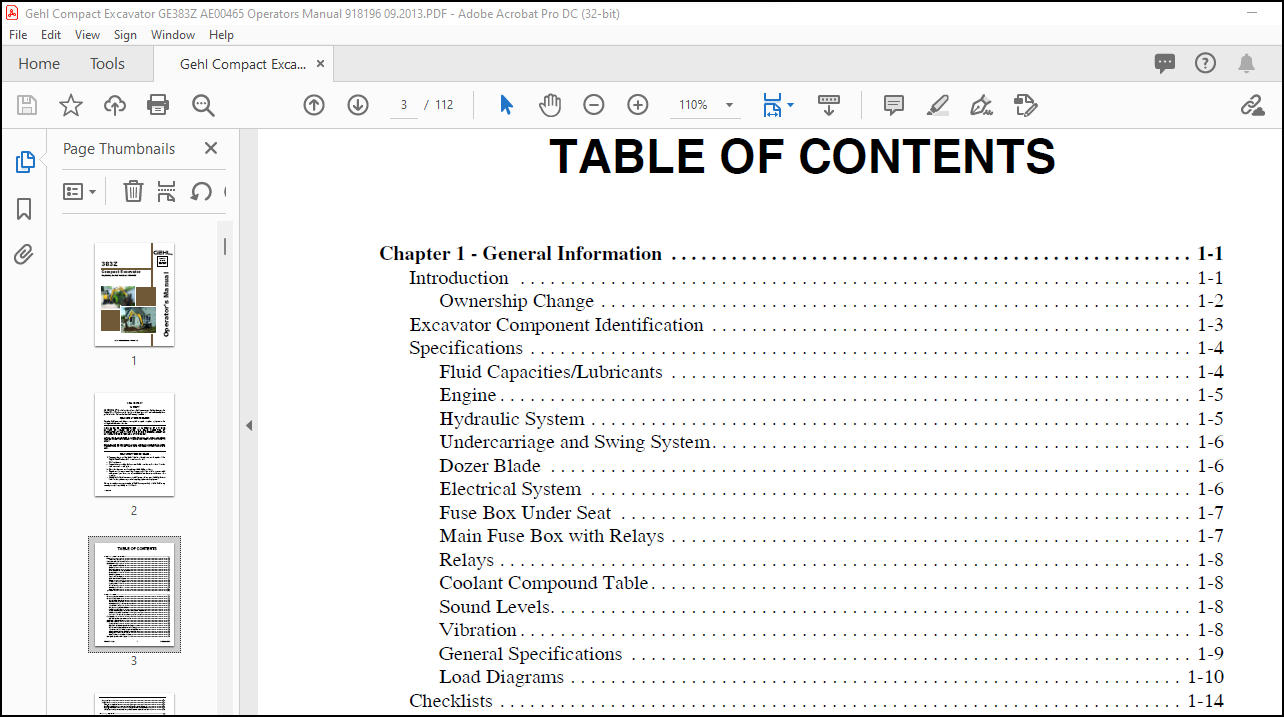
Task: Open notifications bell icon
Action: 1246,64
